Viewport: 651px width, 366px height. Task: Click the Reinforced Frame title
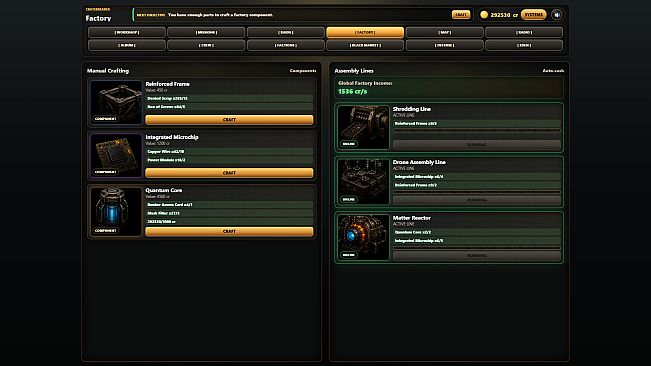[167, 84]
